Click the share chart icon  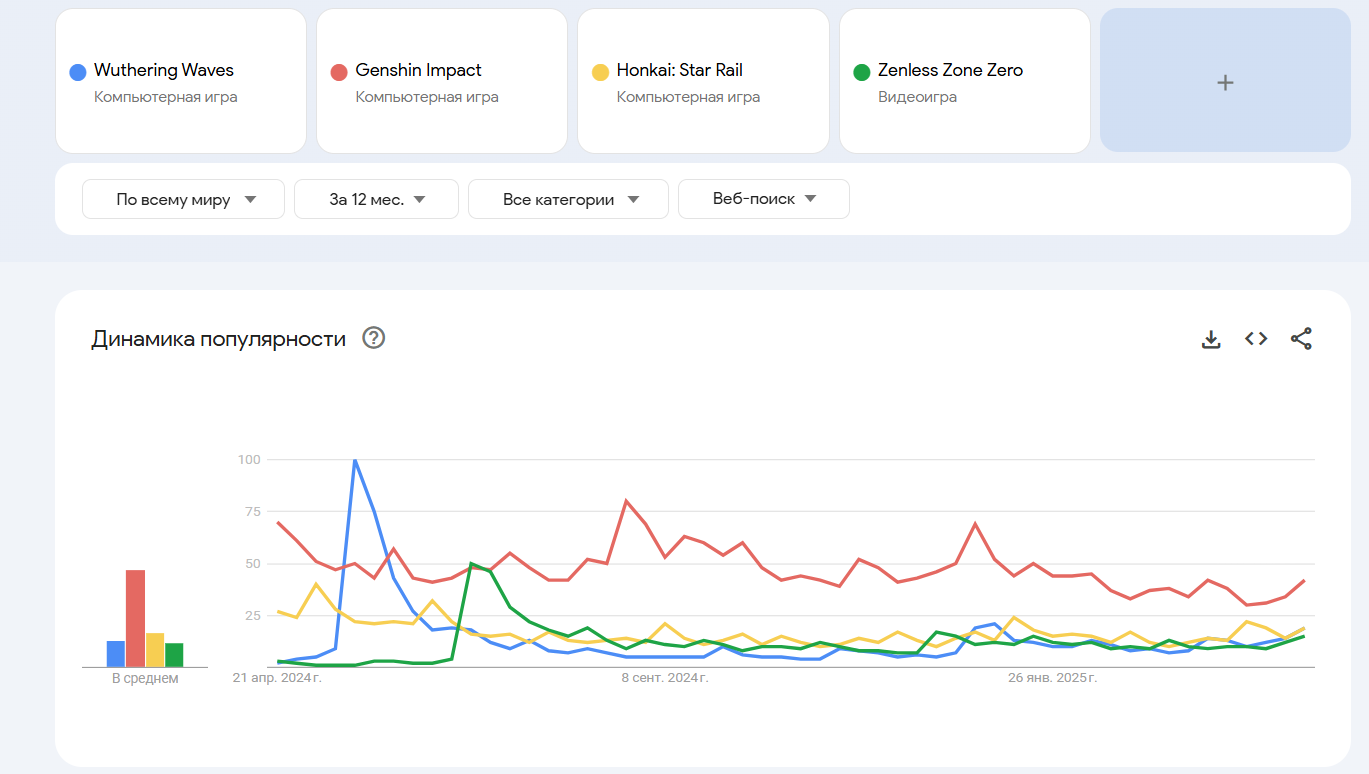click(x=1301, y=339)
